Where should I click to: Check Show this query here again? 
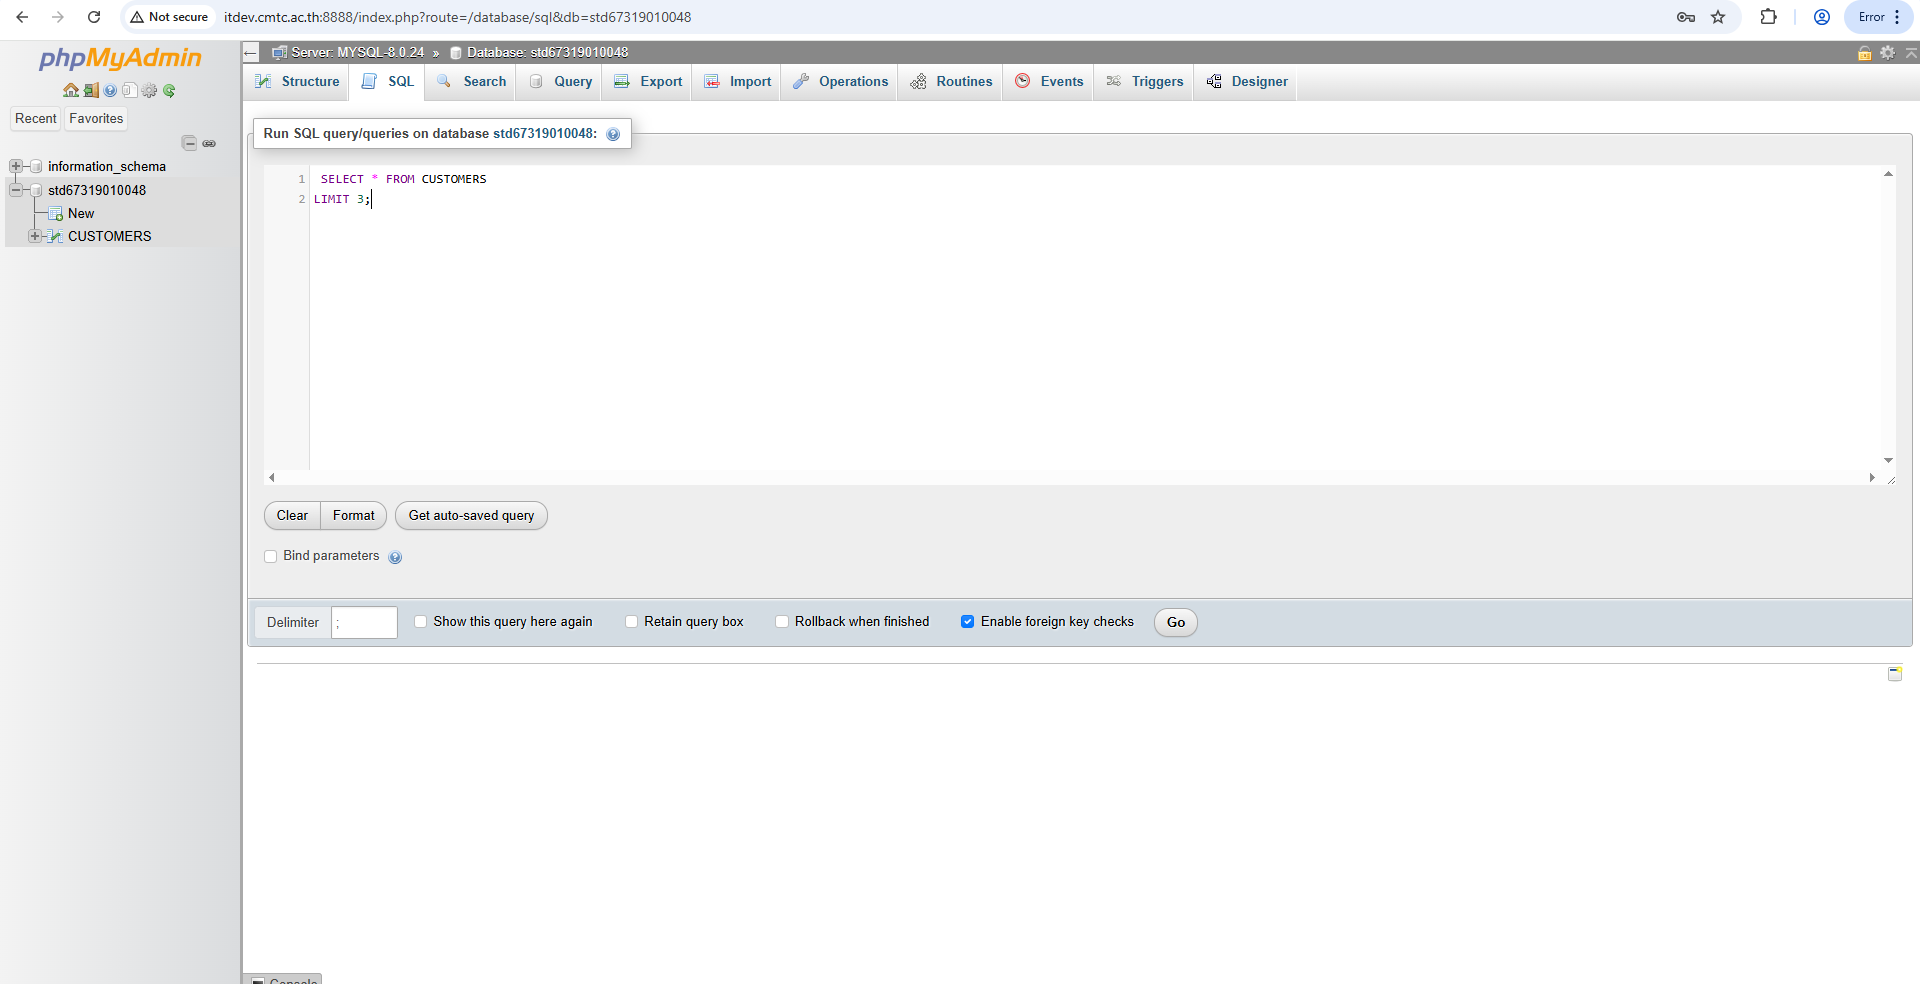coord(421,622)
